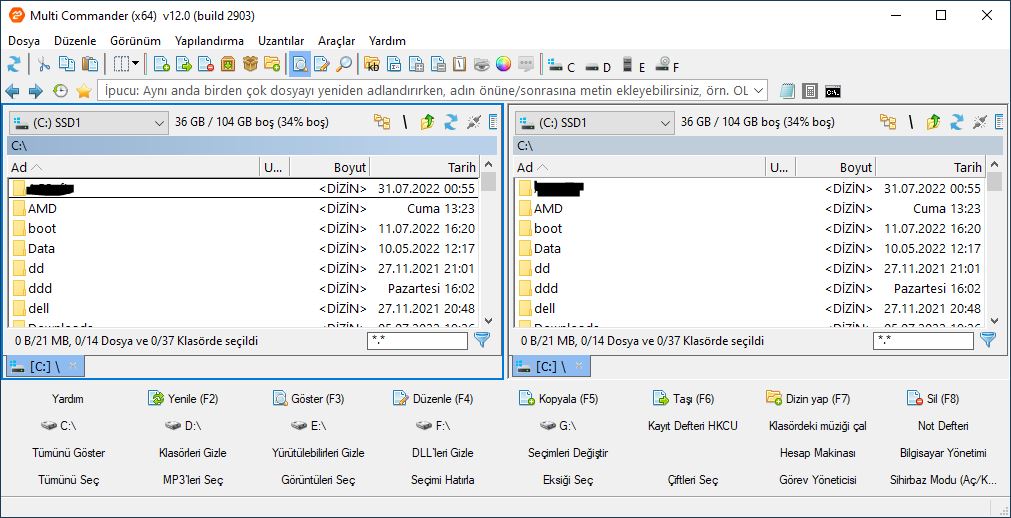The image size is (1011, 518).
Task: Click the unpack archive box icon
Action: click(x=250, y=64)
